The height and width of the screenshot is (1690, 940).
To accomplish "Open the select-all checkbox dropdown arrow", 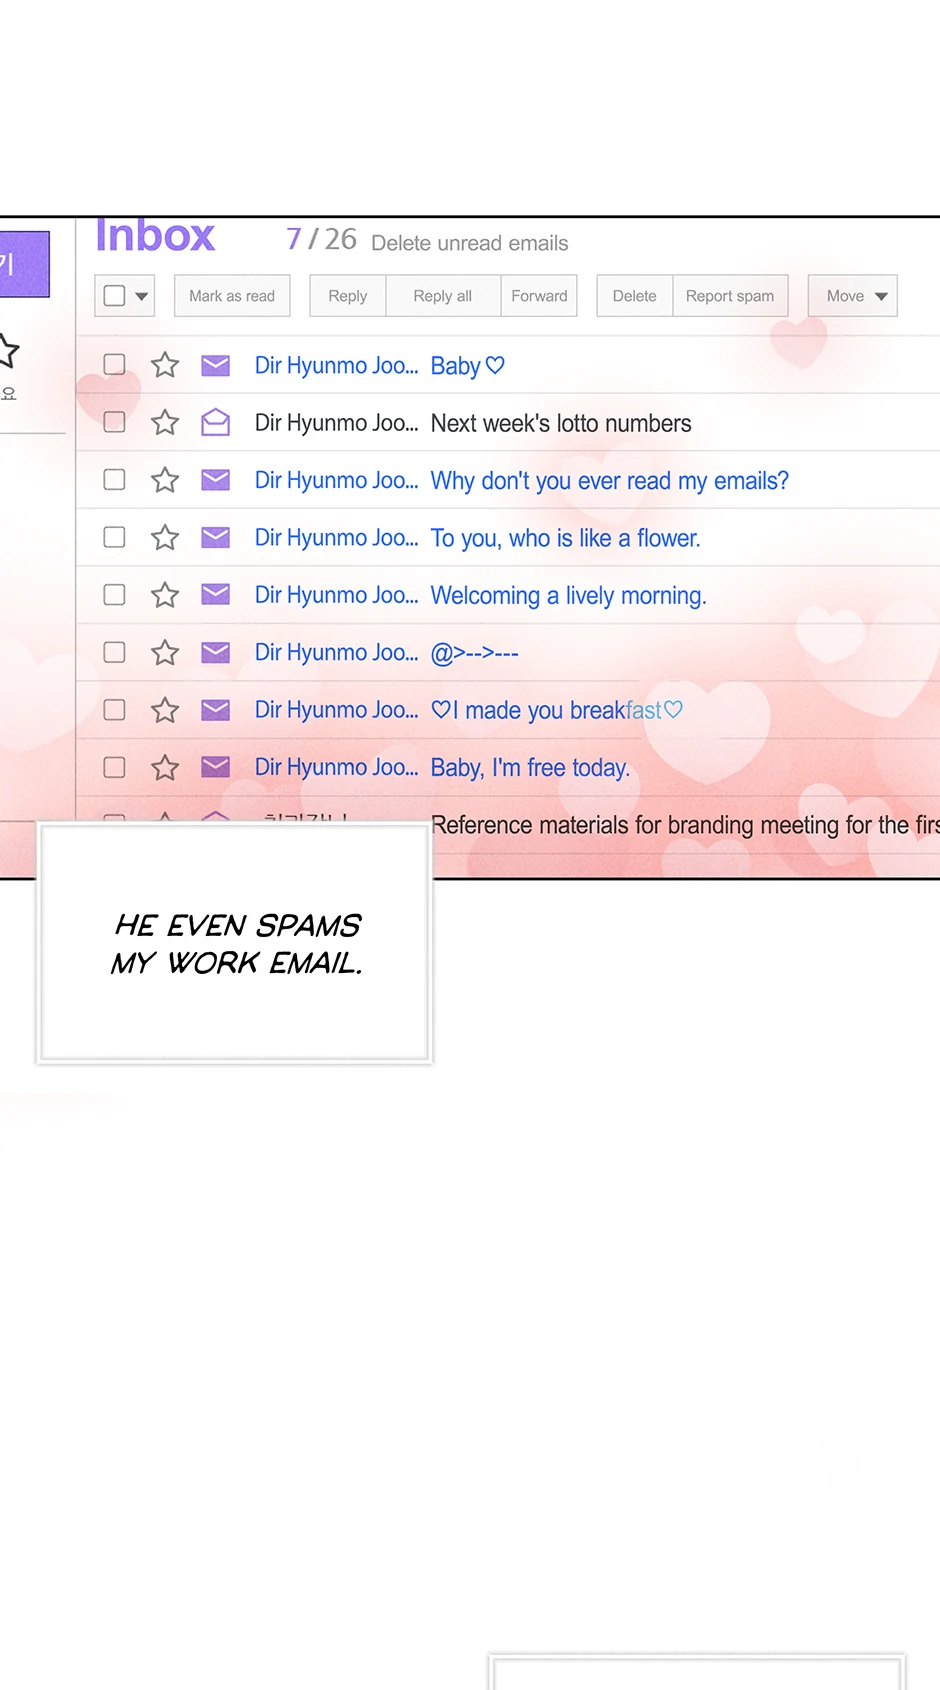I will point(141,296).
